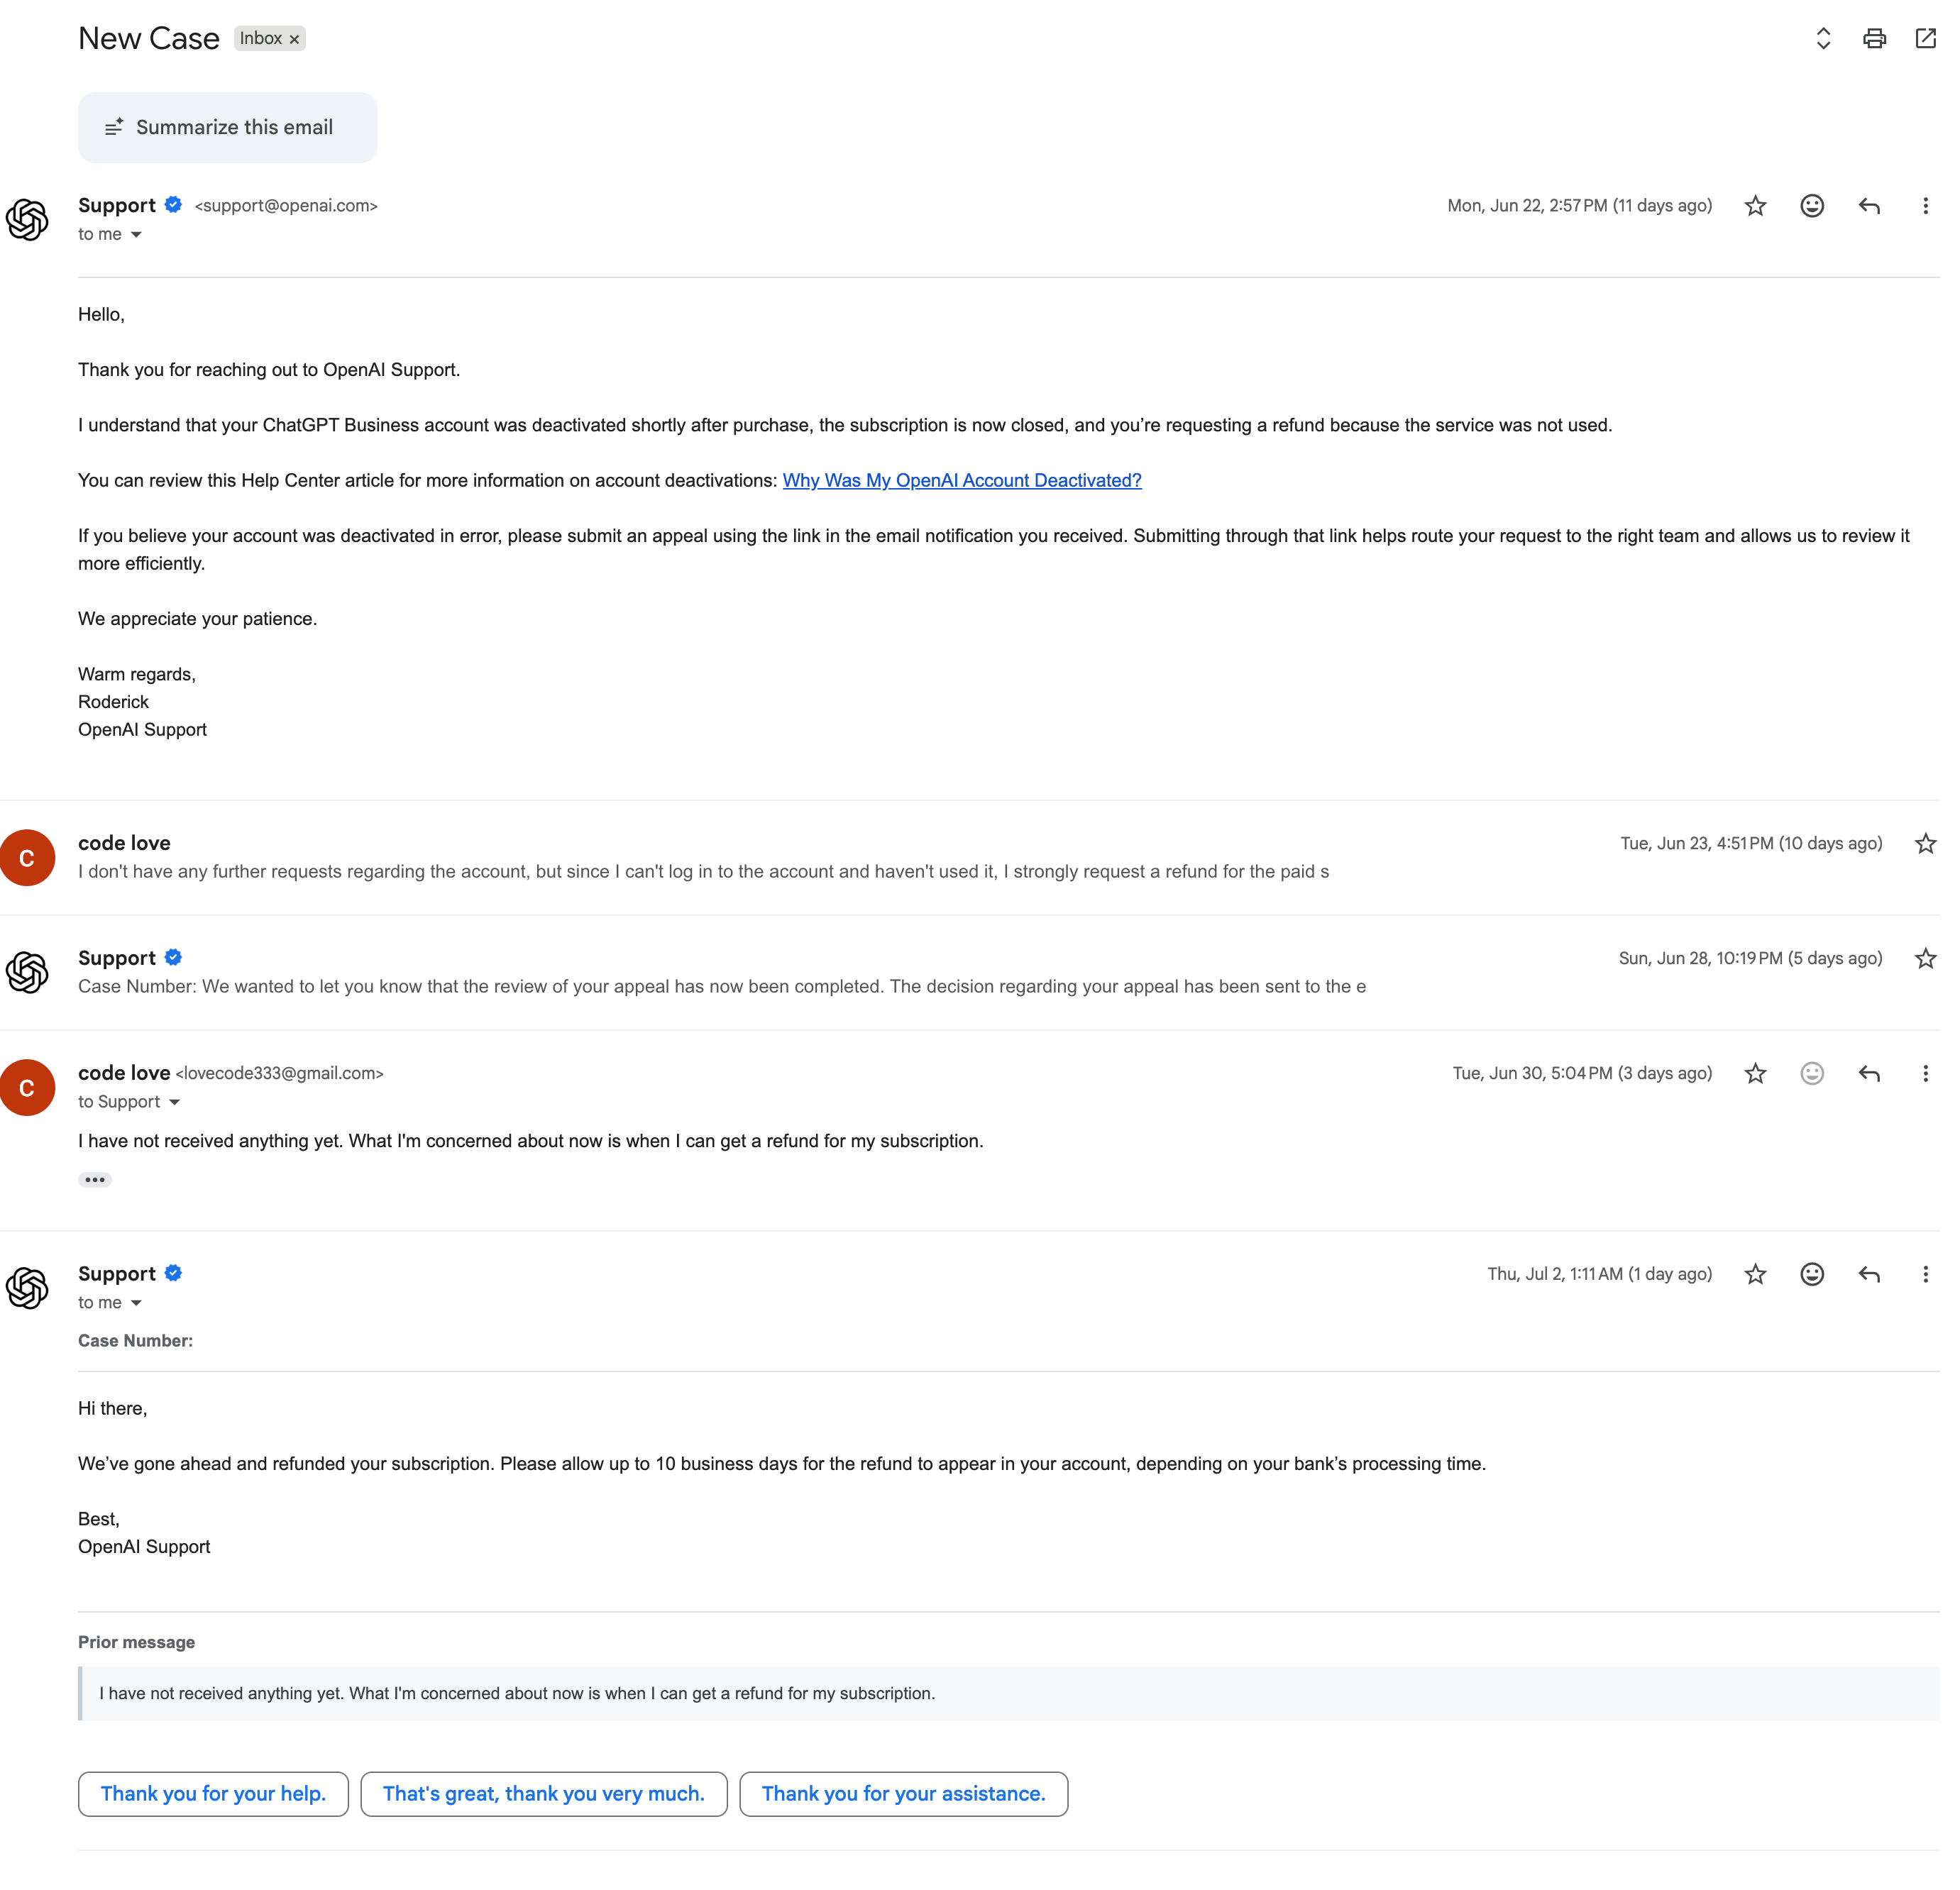Choose 'That's great, thank you very much.' reply
Viewport: 1960px width, 1890px height.
[x=544, y=1794]
